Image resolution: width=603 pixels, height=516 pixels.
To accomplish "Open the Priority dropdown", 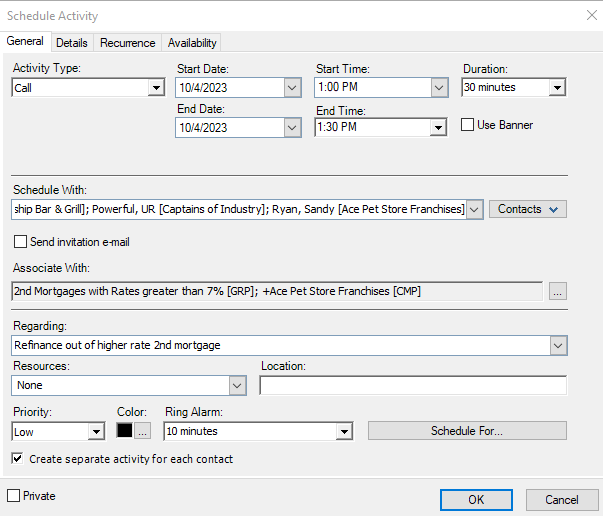I will 96,431.
